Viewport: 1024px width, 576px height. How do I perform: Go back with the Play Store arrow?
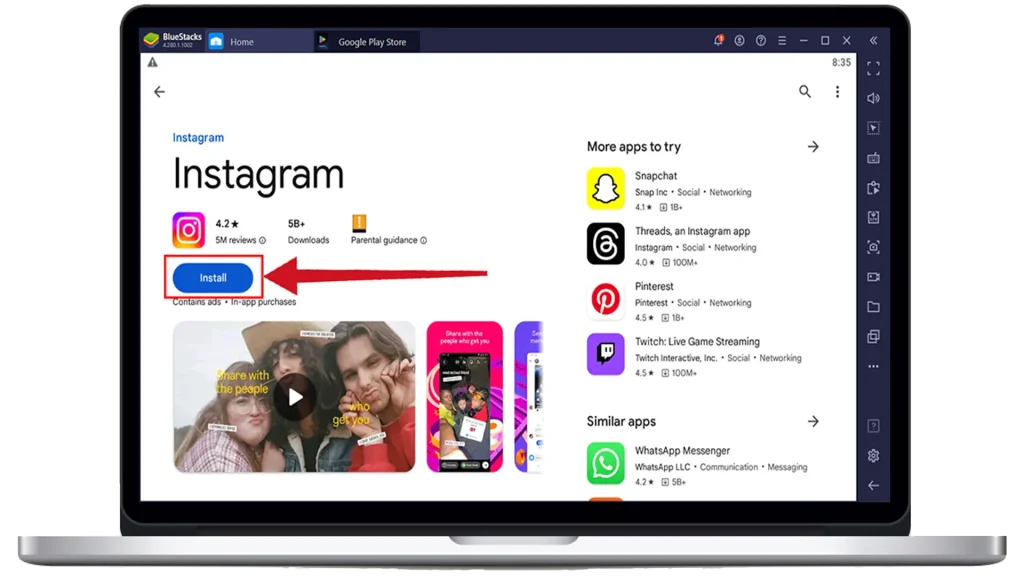click(159, 92)
